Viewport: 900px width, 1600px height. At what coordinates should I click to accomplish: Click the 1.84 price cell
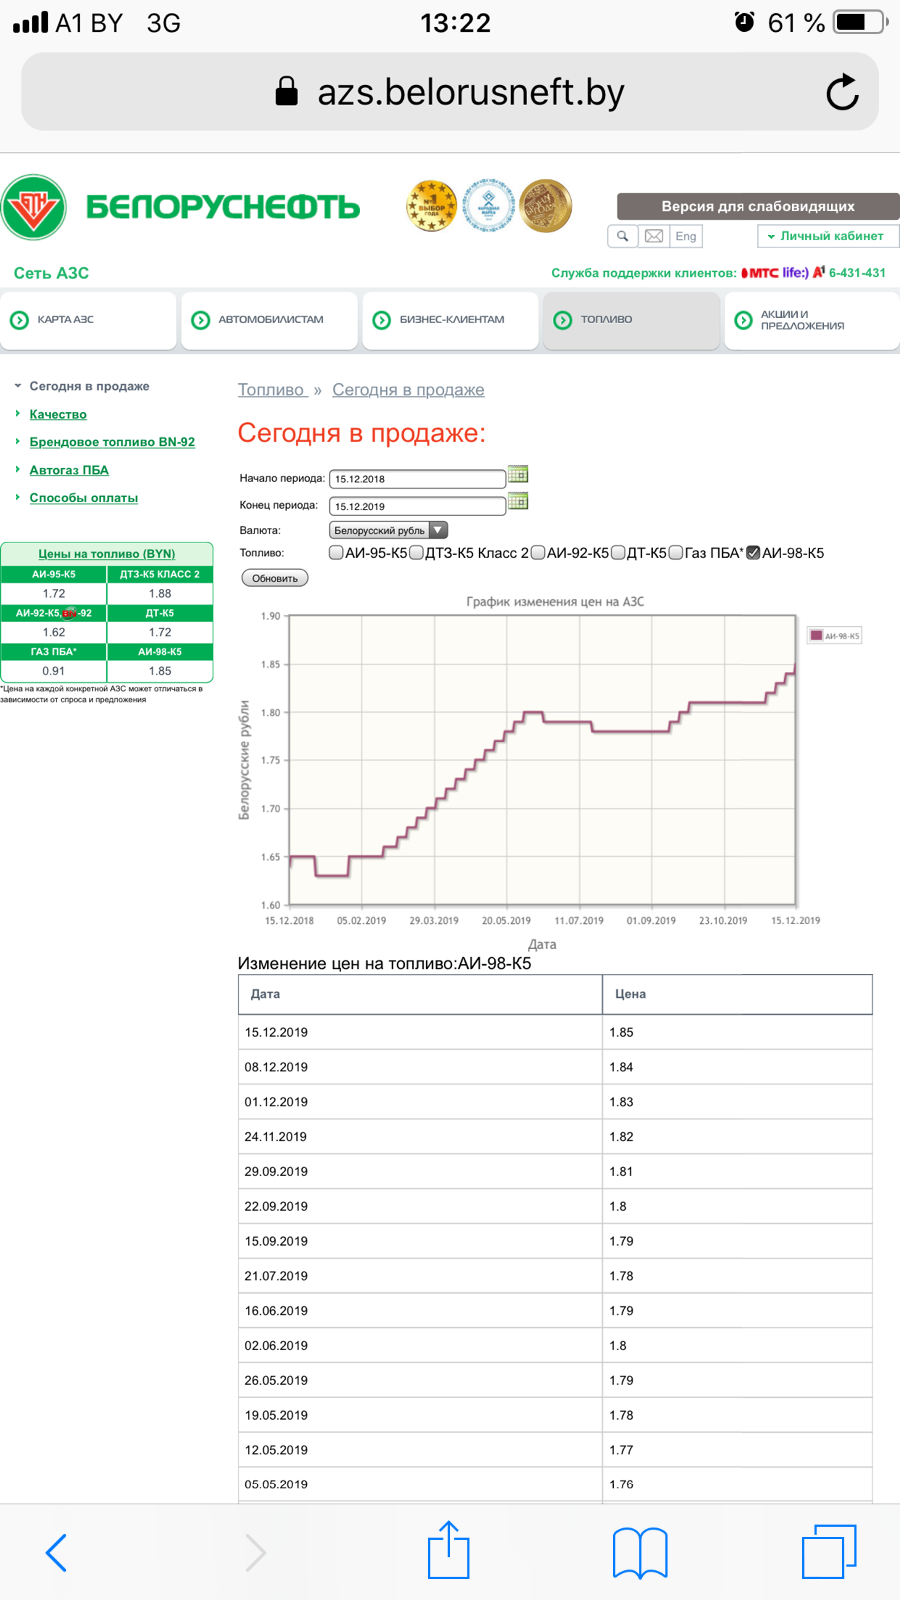click(x=738, y=1067)
